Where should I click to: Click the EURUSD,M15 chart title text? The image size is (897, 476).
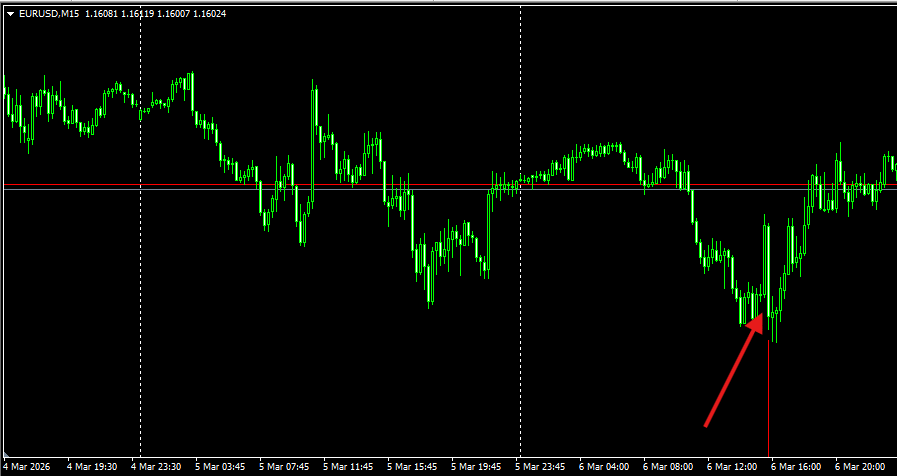[x=49, y=14]
